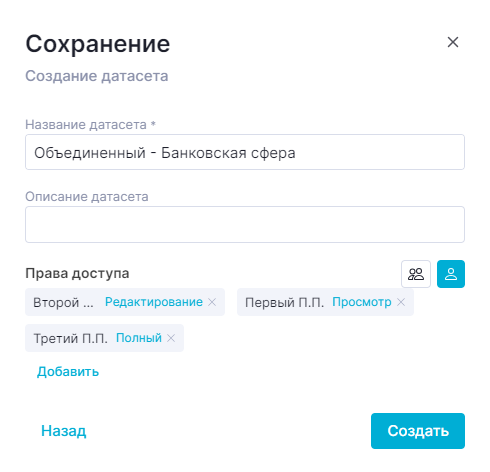Remove Второй user access chip
The image size is (490, 472).
[212, 302]
